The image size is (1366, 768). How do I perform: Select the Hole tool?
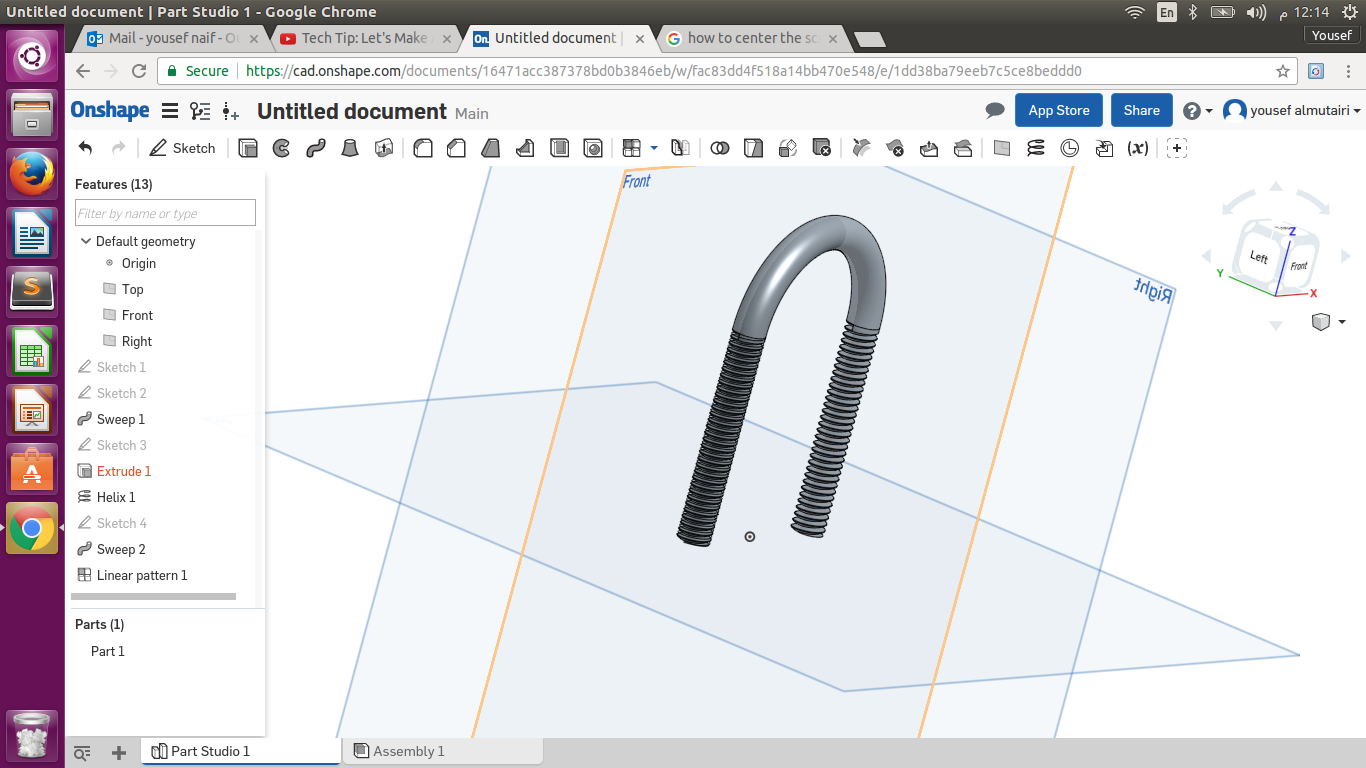[x=594, y=148]
